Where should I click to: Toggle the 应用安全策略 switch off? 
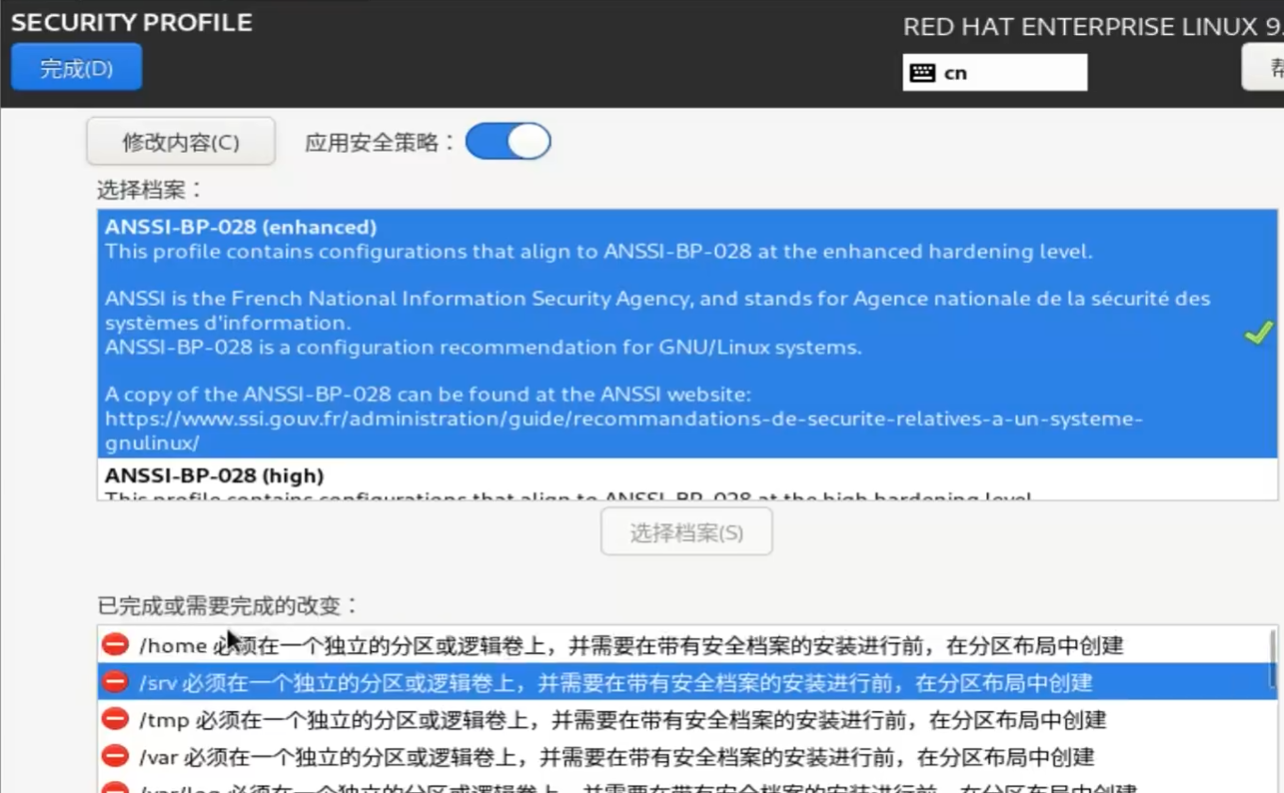point(508,142)
